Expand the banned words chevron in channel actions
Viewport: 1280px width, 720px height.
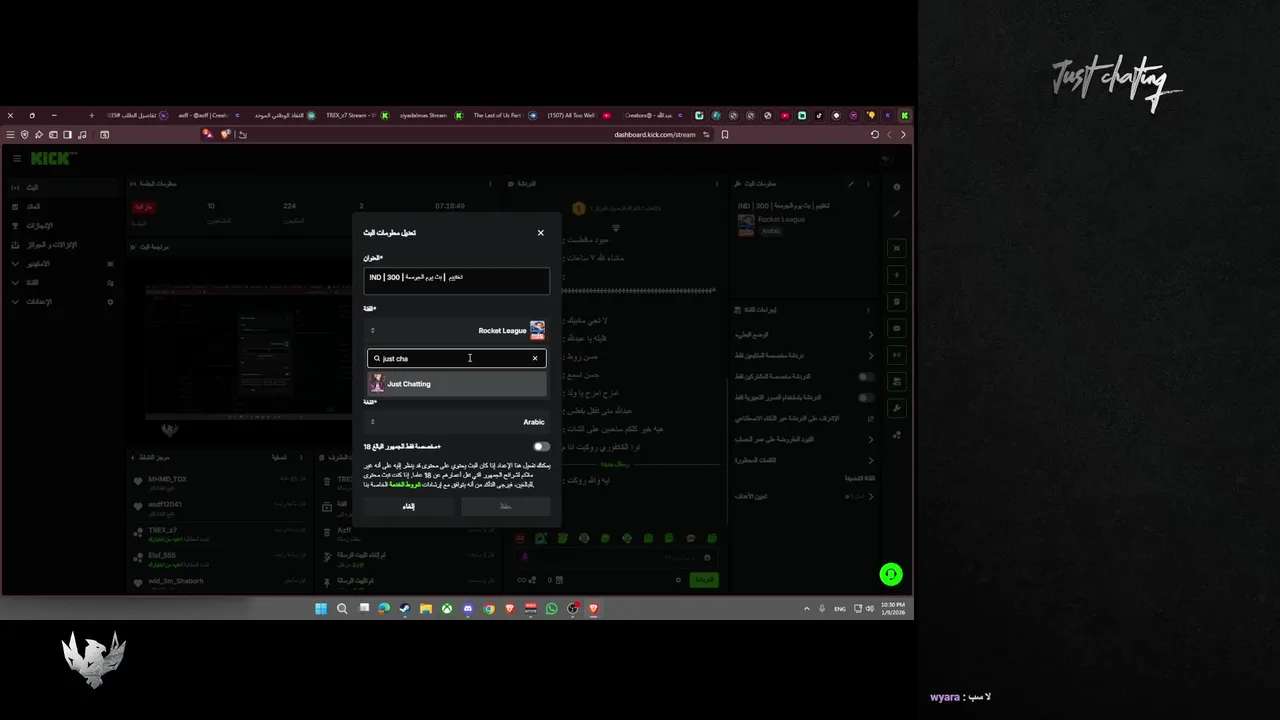870,460
